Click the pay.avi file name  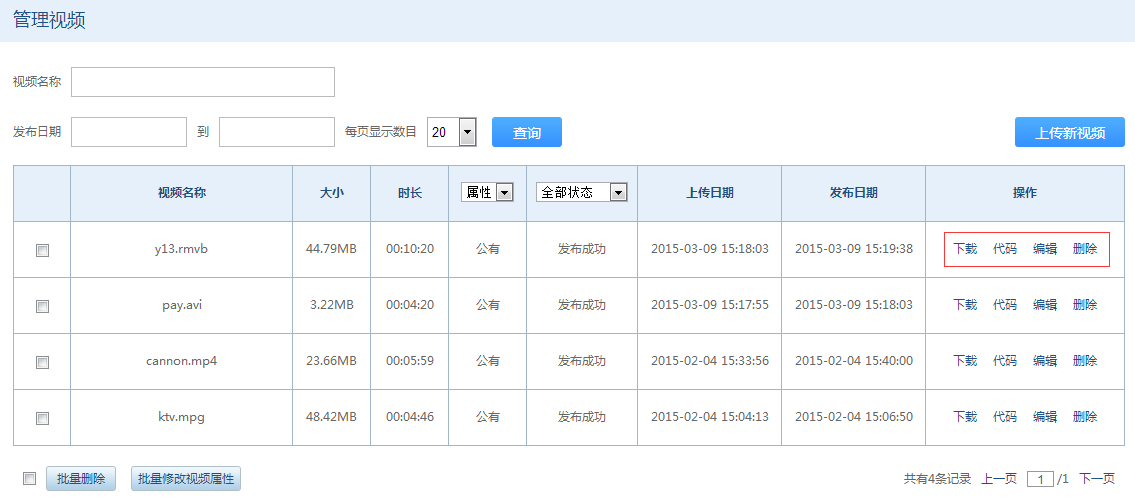point(182,305)
